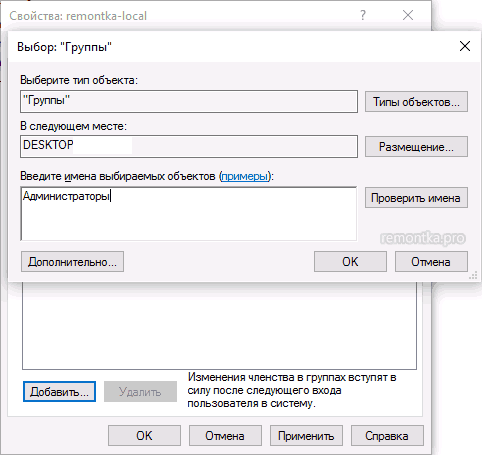Close the Выбор: Группы dialog
The height and width of the screenshot is (455, 482).
pos(465,46)
